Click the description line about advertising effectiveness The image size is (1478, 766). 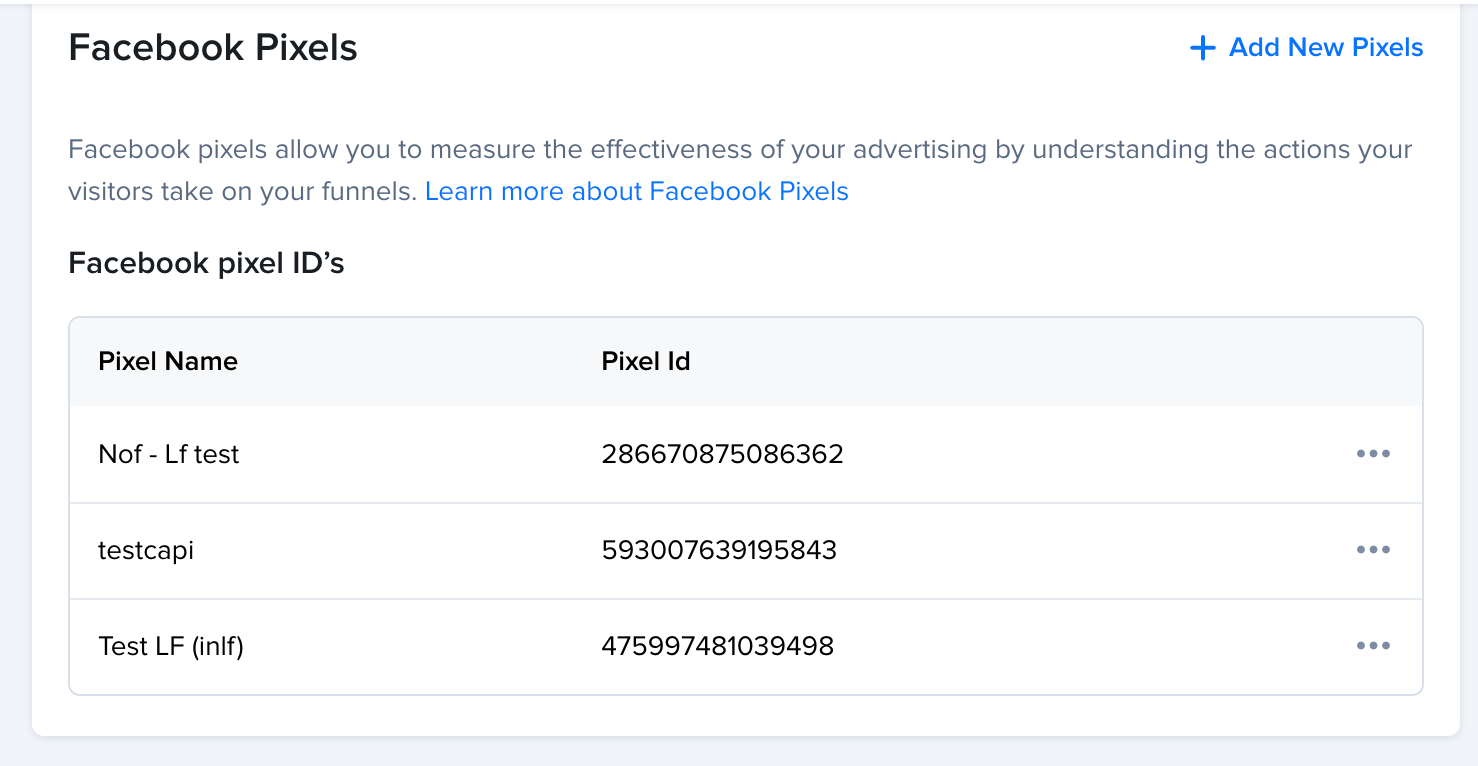(x=740, y=150)
